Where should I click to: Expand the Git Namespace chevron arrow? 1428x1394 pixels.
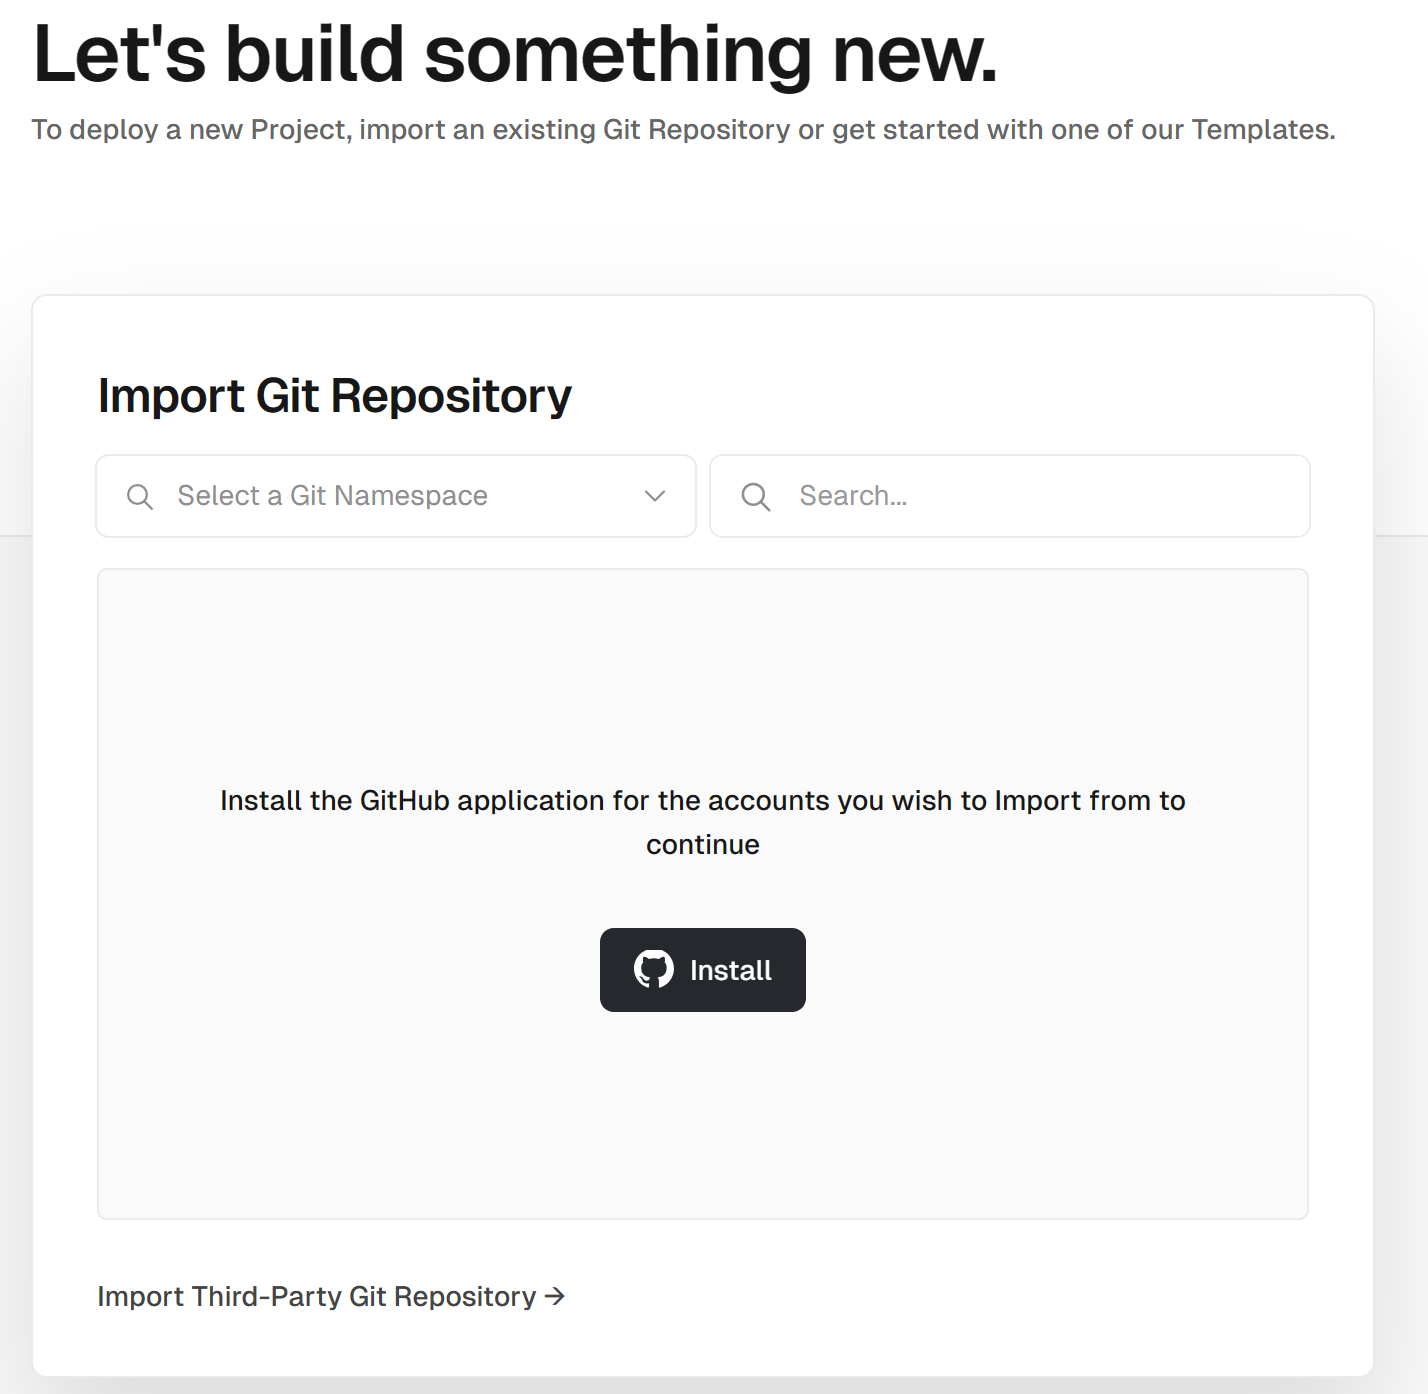655,496
